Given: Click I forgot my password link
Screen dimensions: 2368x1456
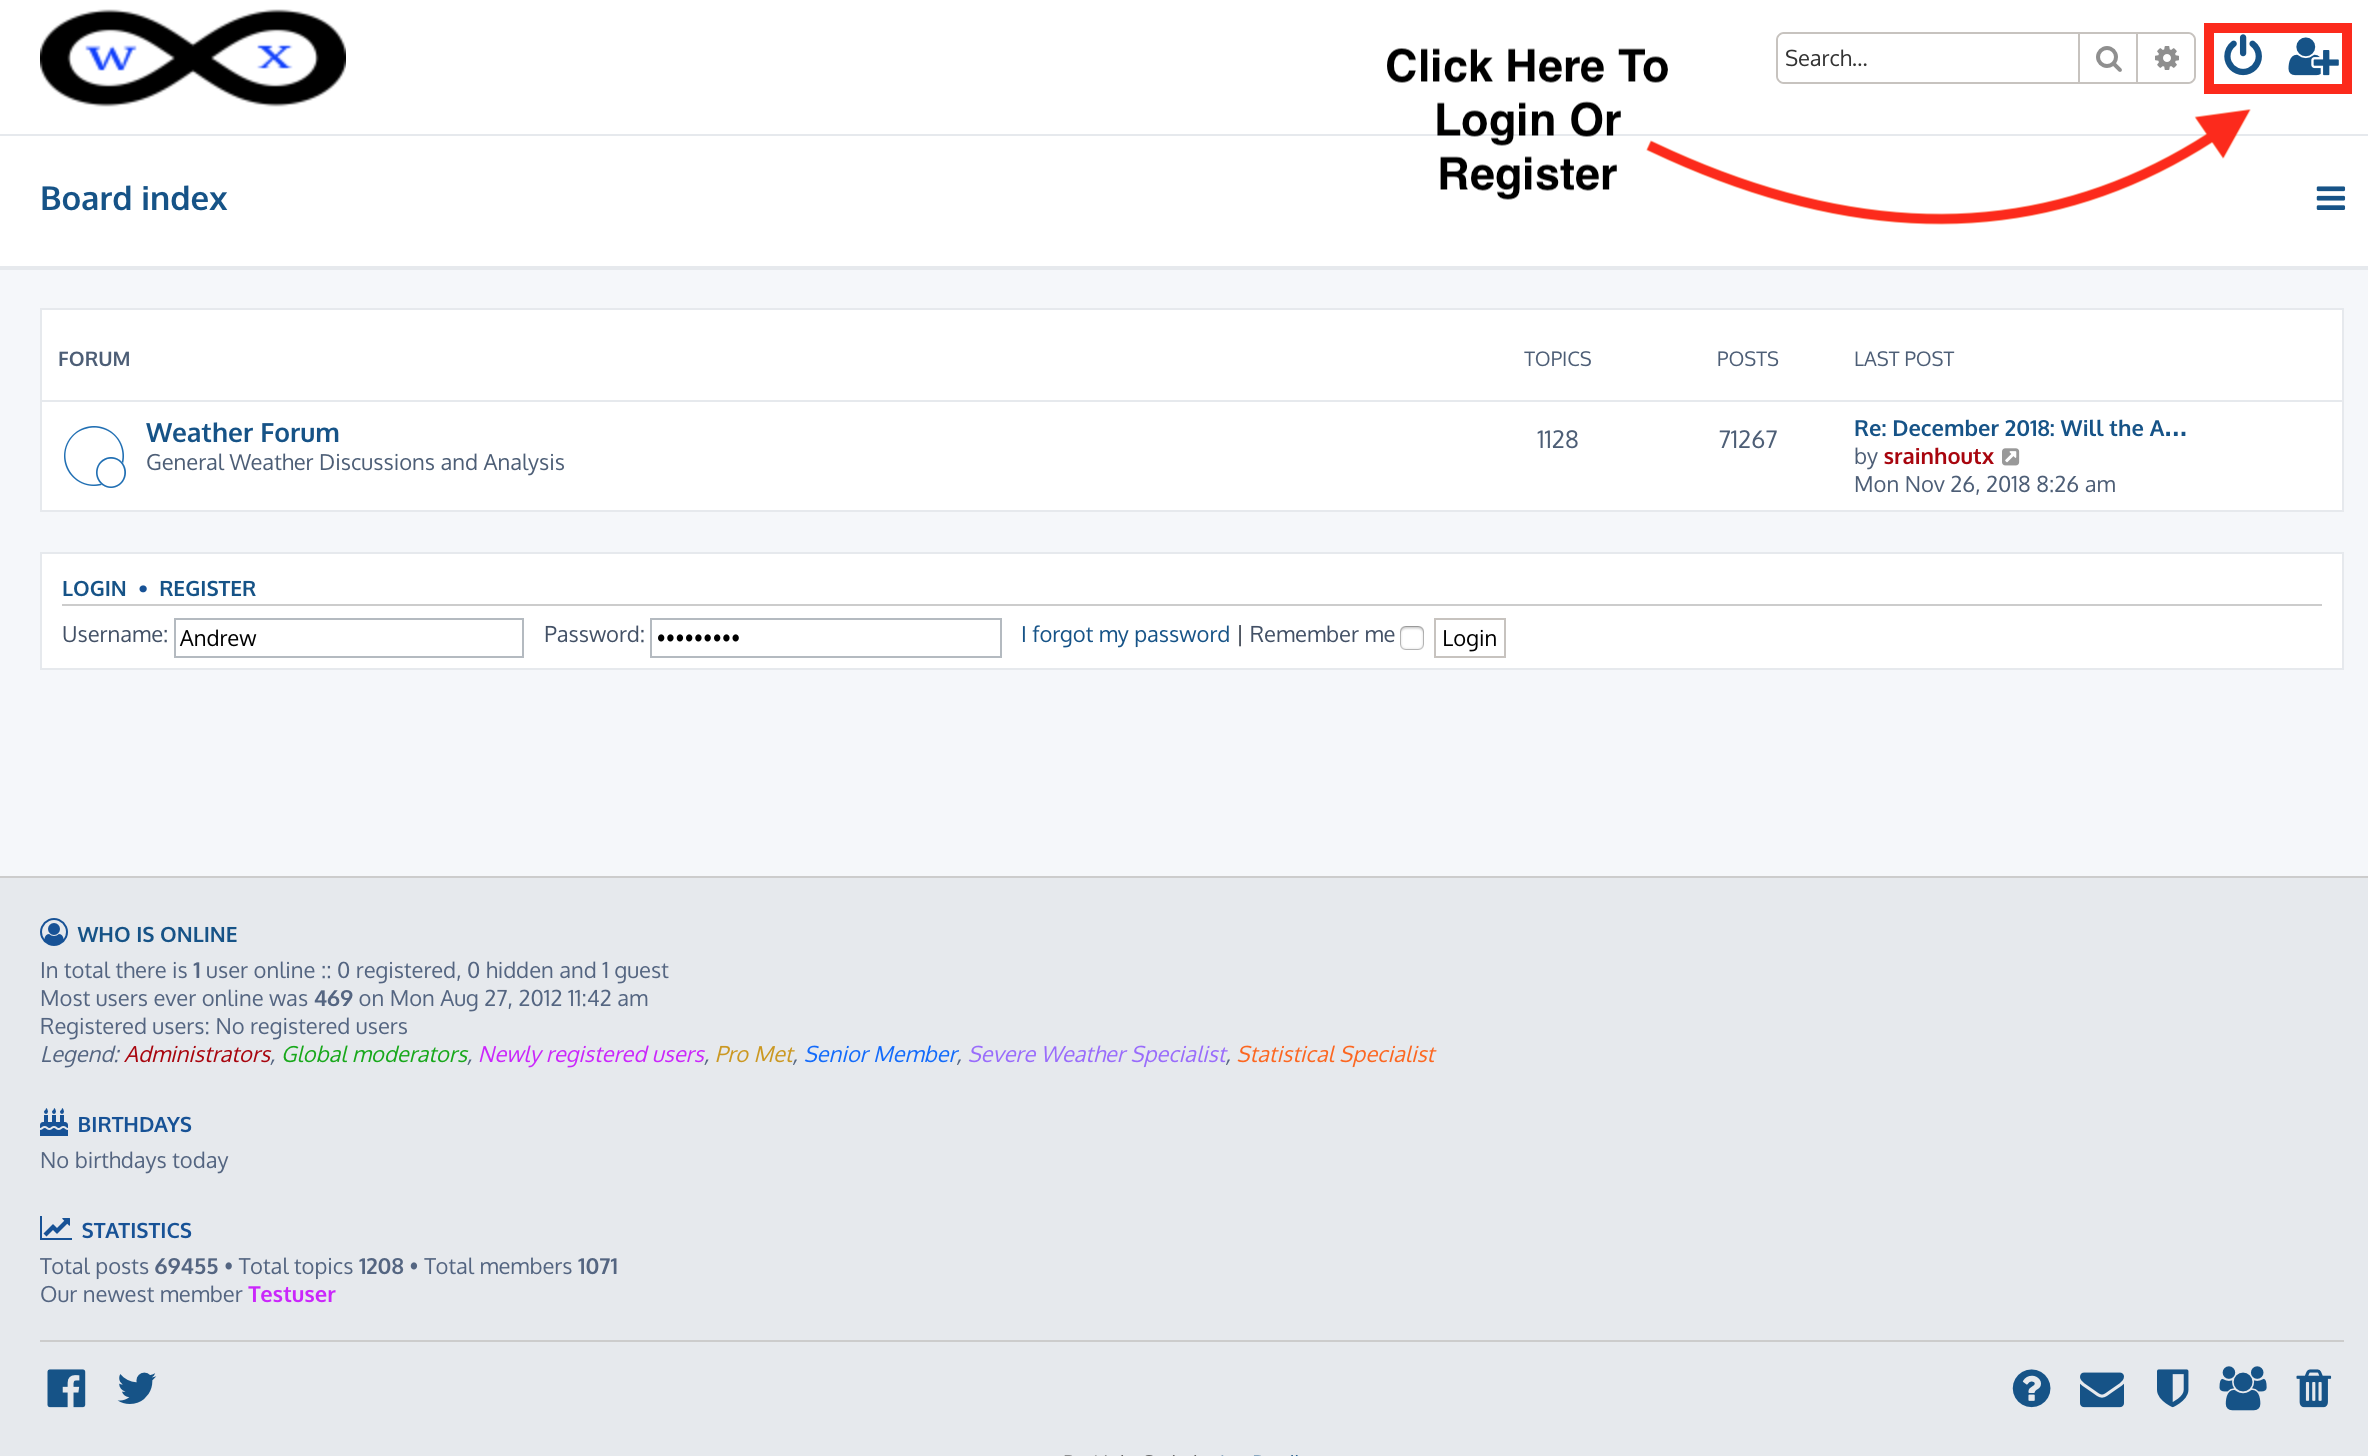Looking at the screenshot, I should pos(1125,635).
